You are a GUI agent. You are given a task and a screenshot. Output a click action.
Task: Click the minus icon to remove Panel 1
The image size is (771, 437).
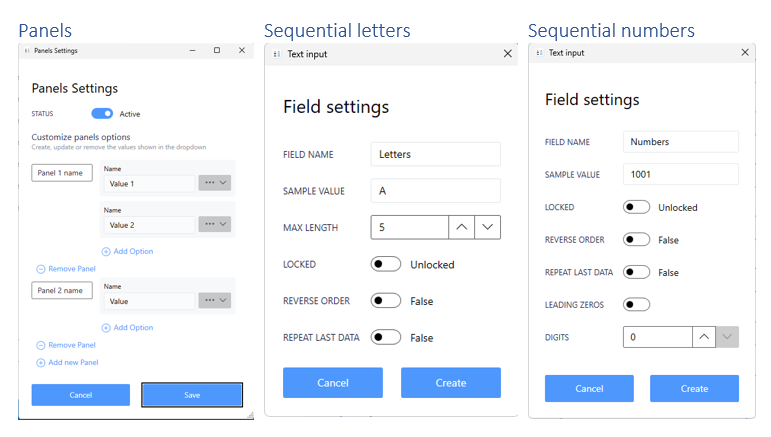(x=41, y=269)
